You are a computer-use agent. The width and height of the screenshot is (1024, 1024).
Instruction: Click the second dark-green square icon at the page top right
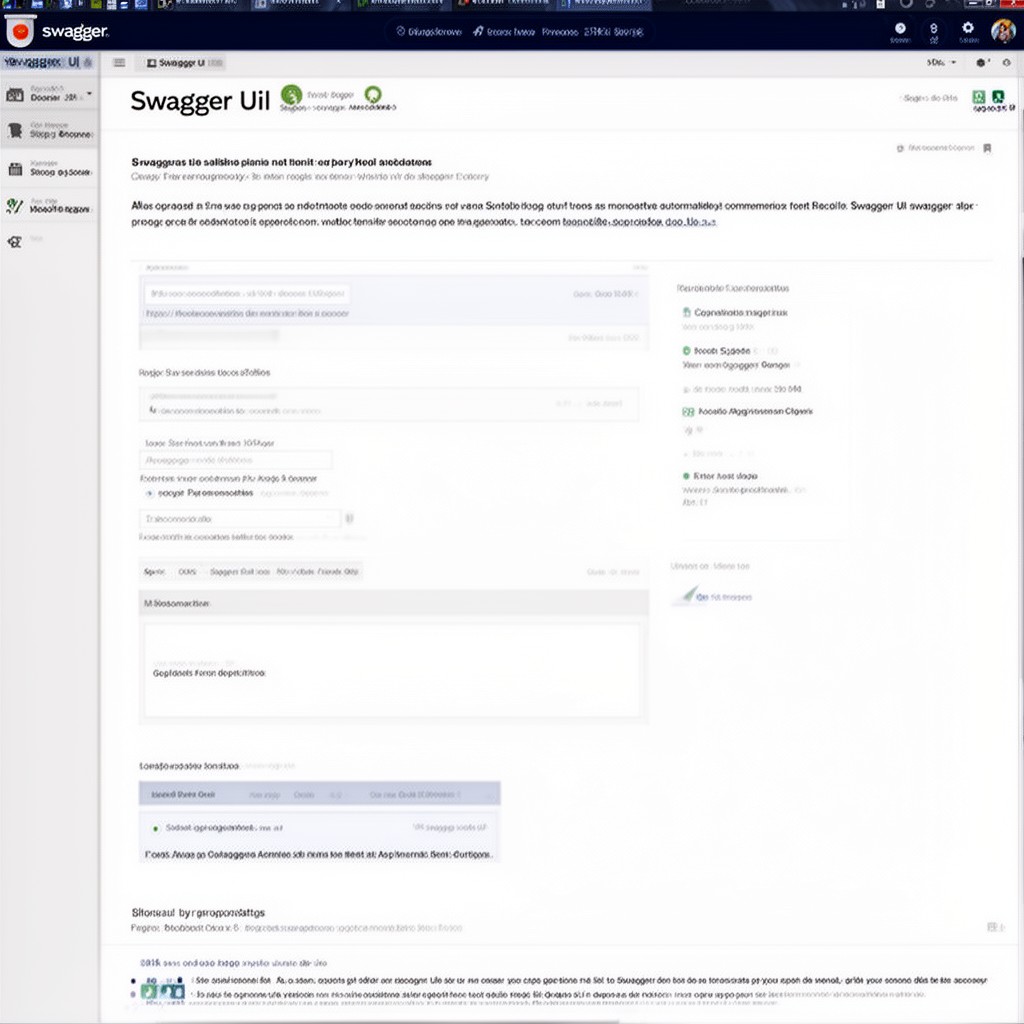[998, 97]
